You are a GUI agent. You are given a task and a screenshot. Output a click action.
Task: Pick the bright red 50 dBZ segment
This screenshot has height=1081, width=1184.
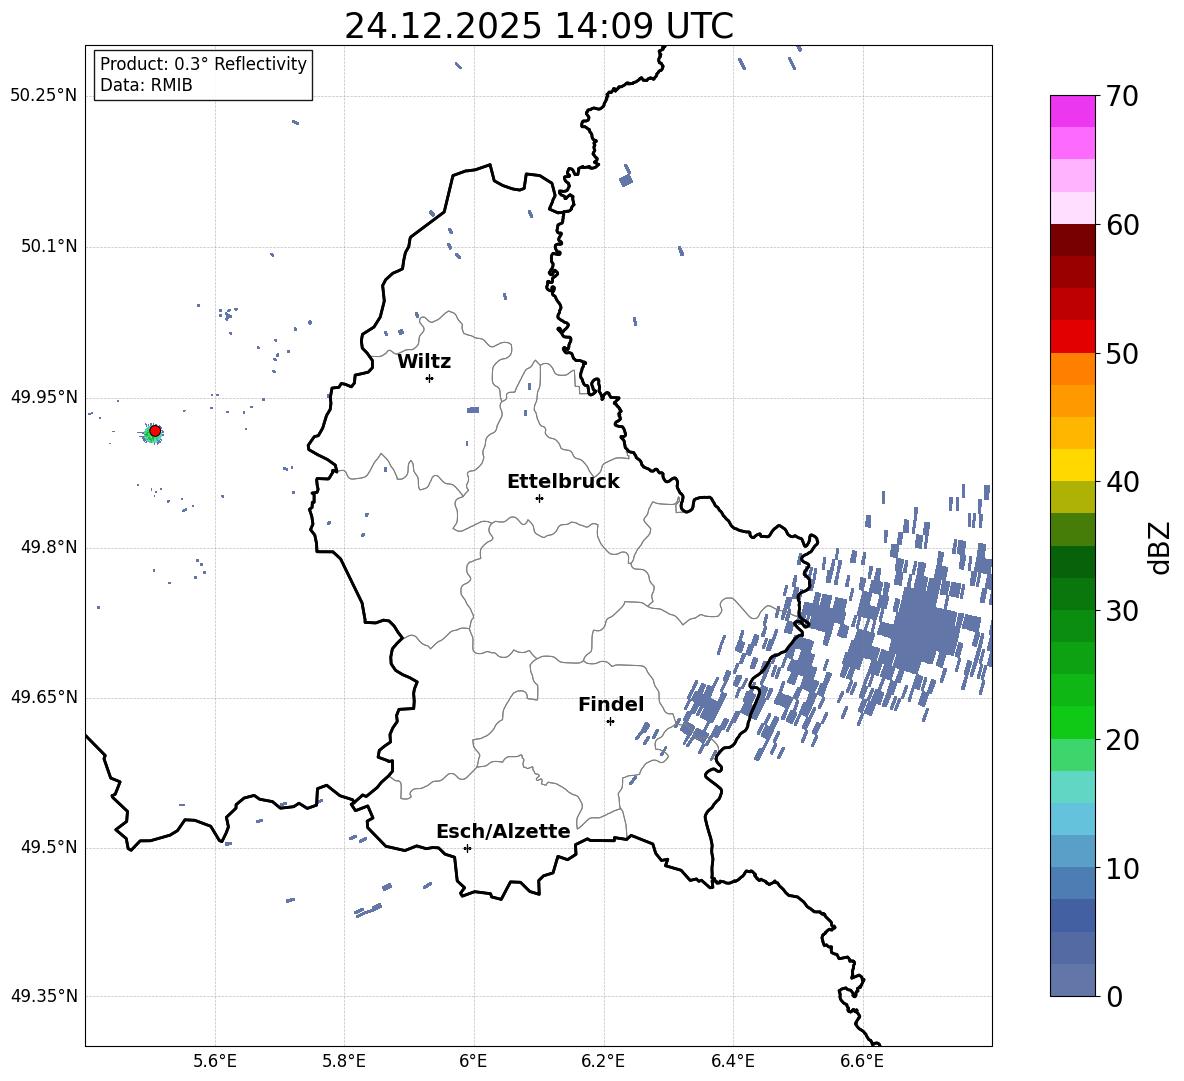tap(1072, 337)
